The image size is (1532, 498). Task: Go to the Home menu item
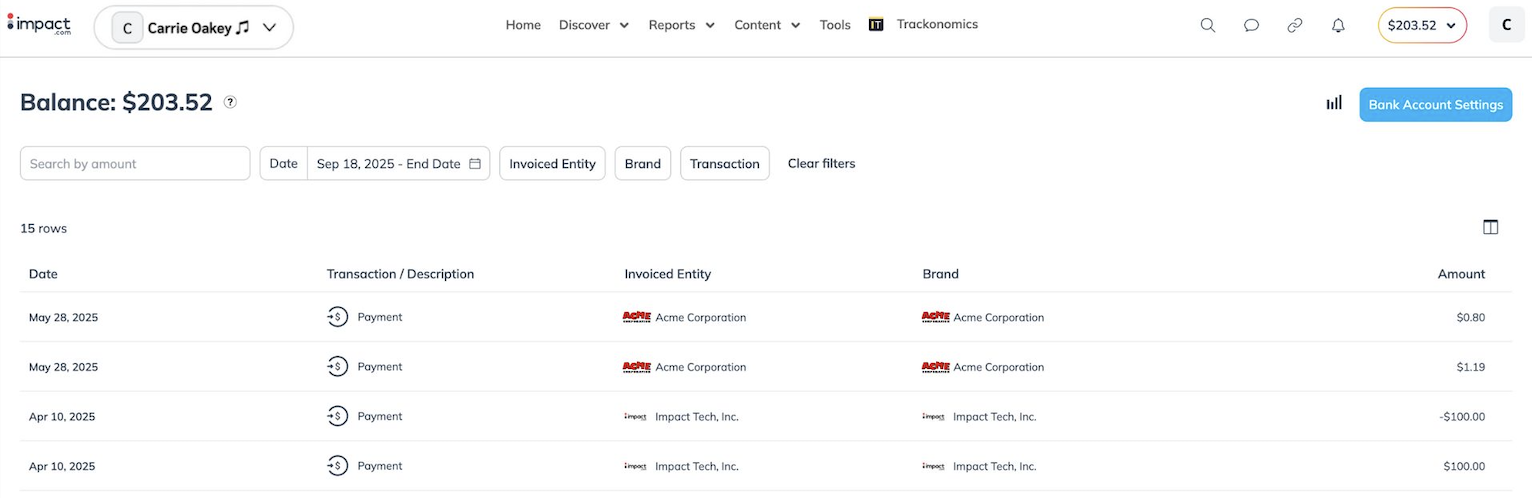click(x=523, y=25)
